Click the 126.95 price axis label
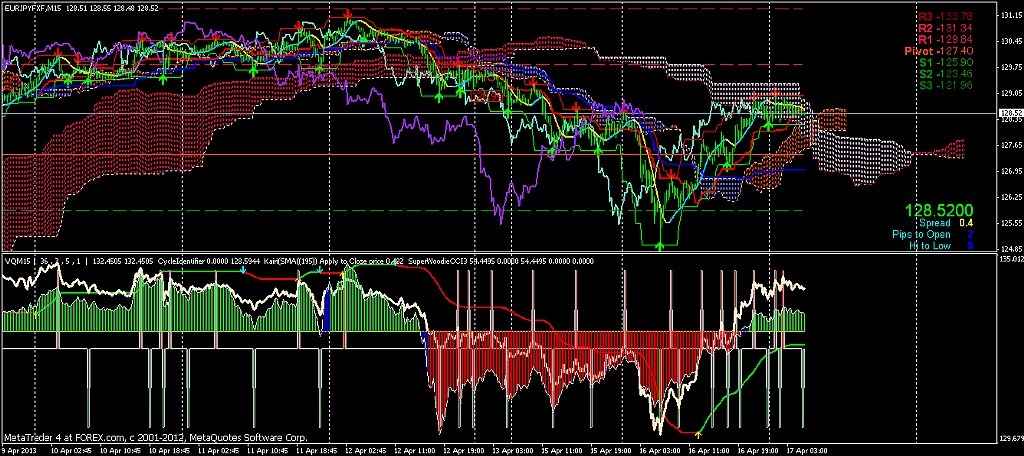 [x=1011, y=171]
